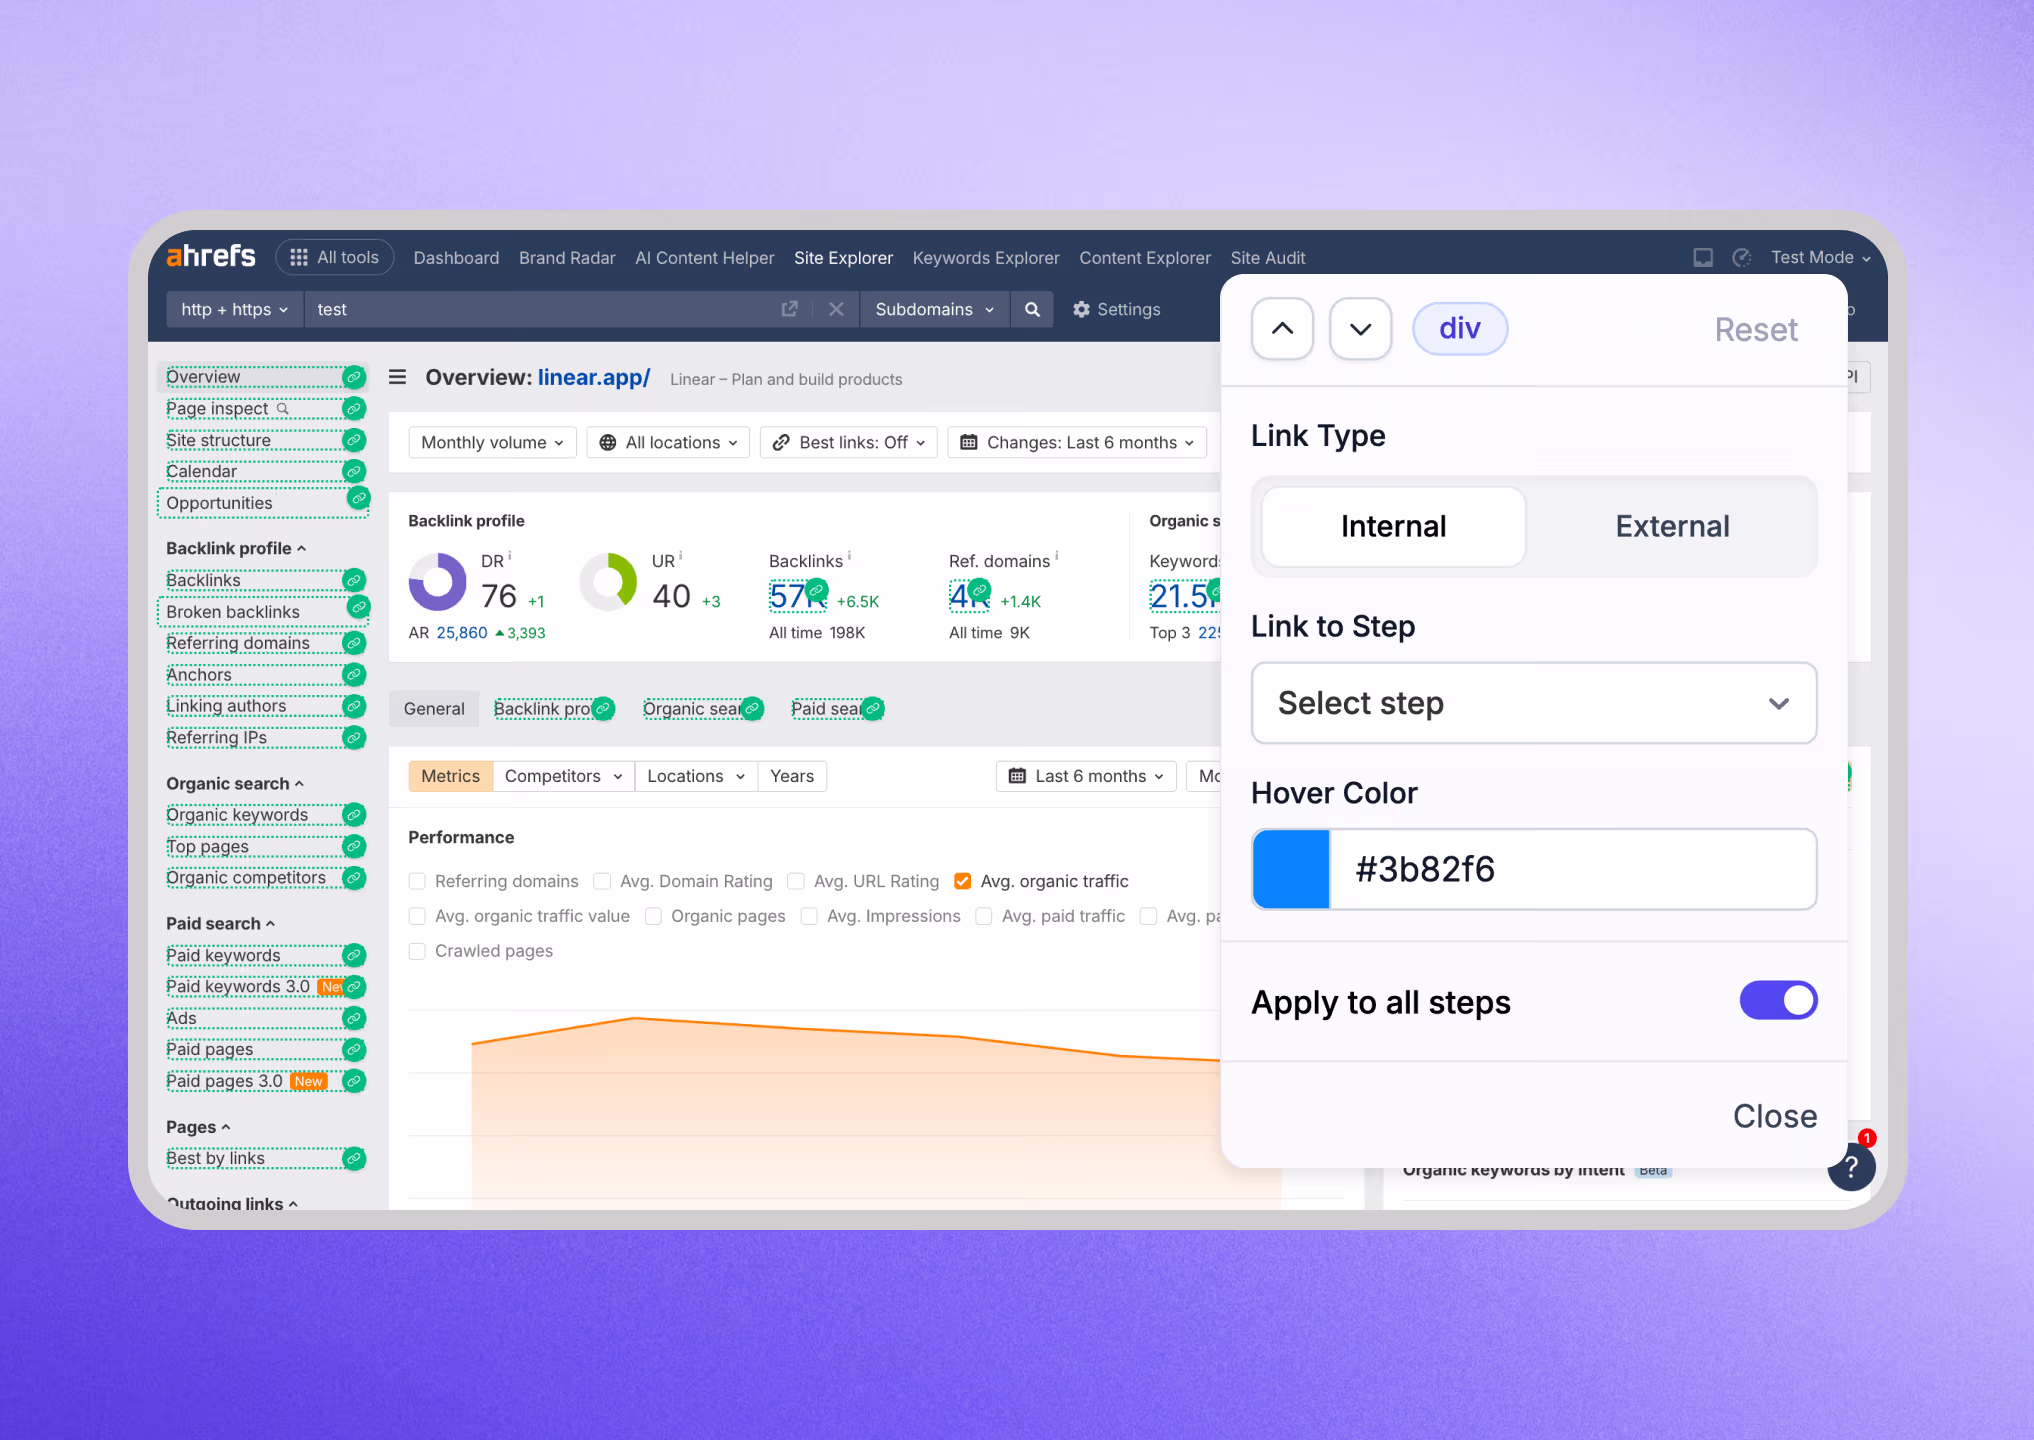Click the up arrow button in the popup

coord(1282,329)
